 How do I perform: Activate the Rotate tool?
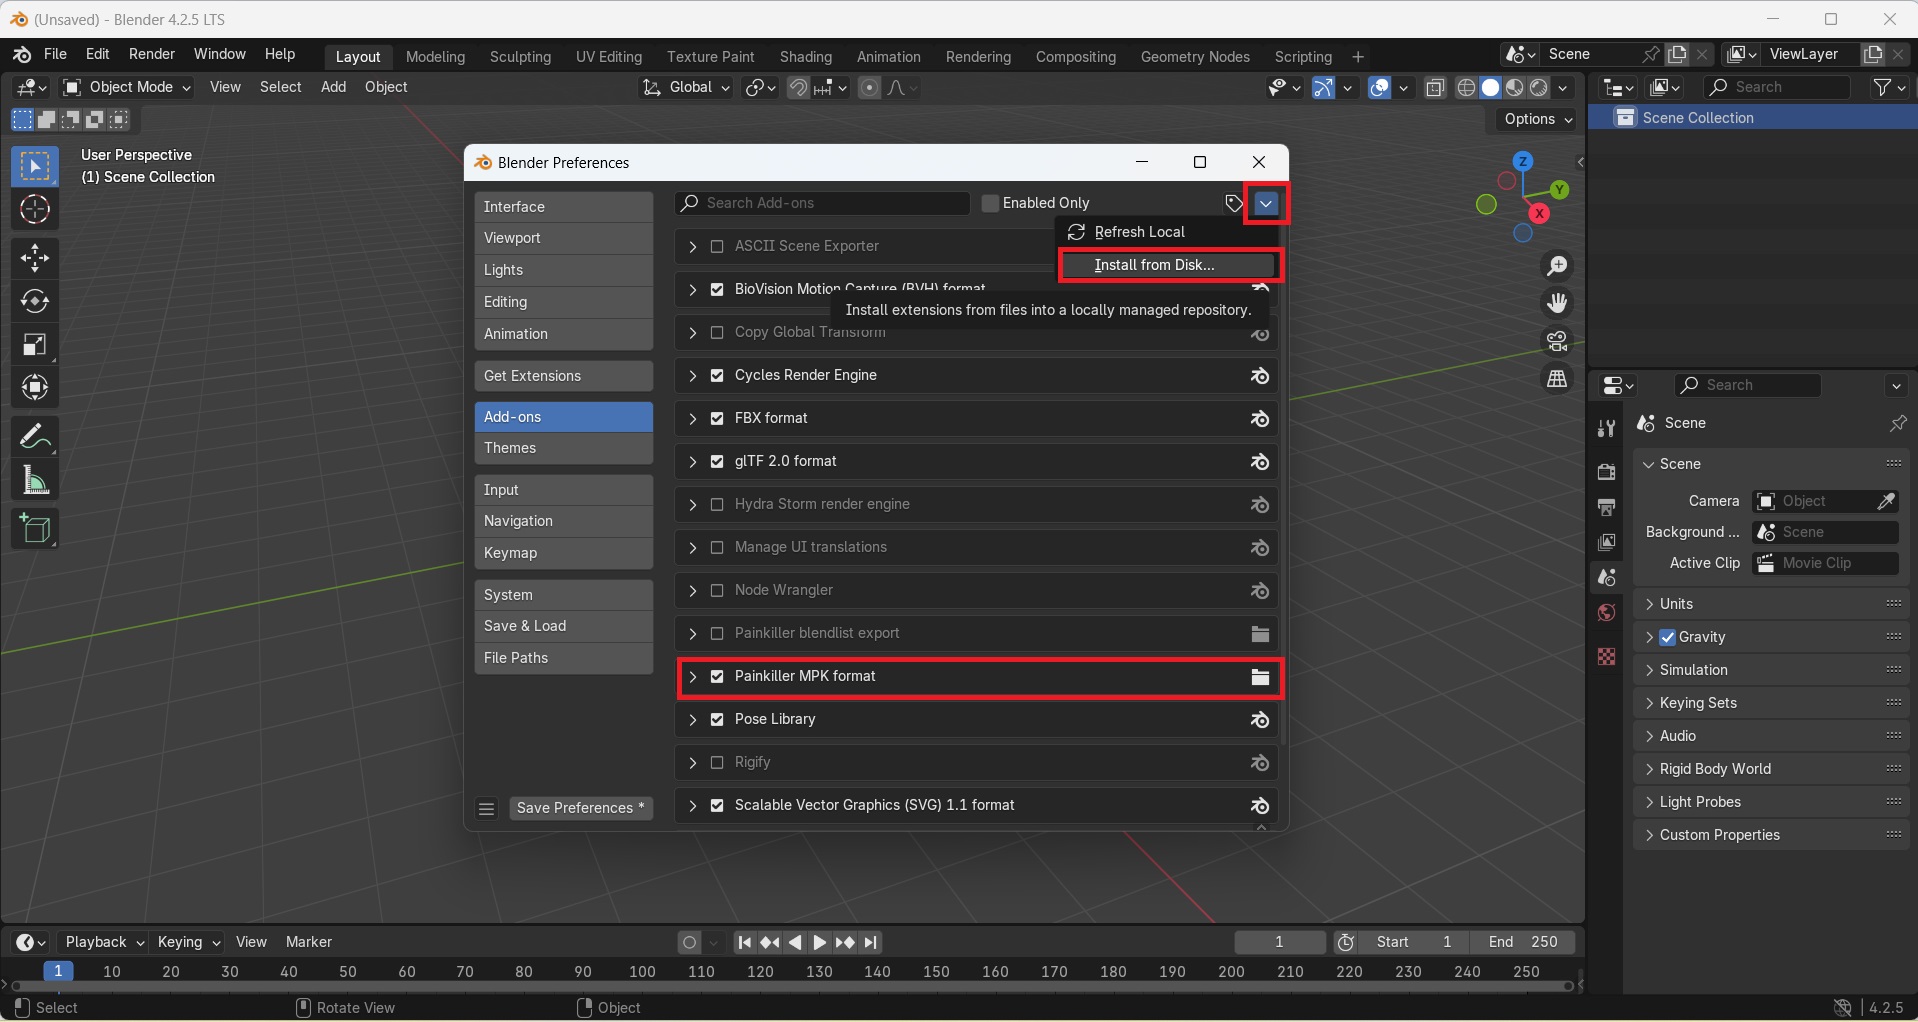pyautogui.click(x=35, y=301)
